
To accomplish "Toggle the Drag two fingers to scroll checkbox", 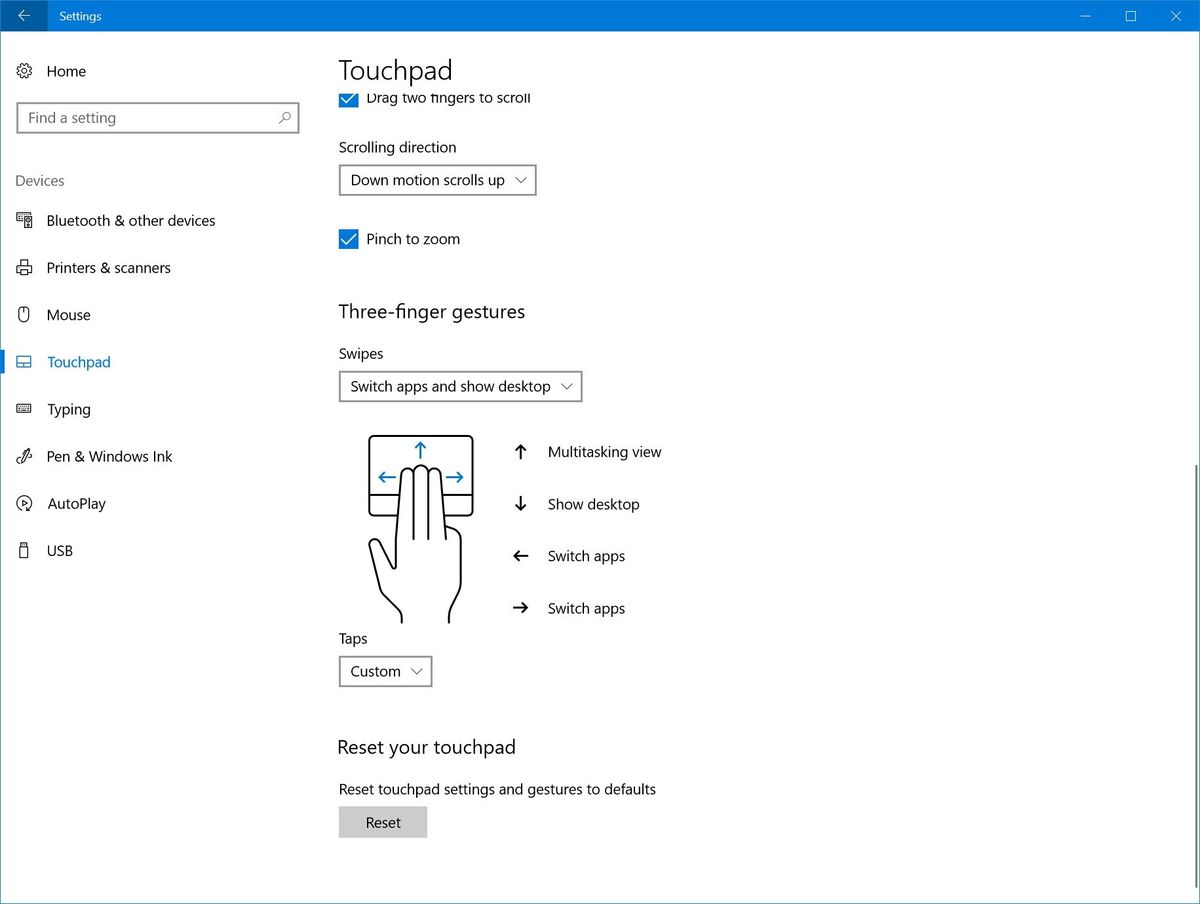I will (348, 99).
